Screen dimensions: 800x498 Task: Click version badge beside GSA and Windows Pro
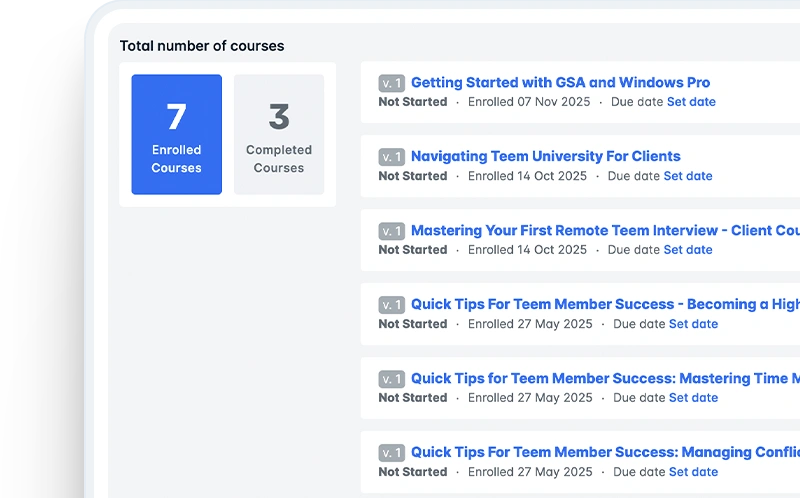[391, 84]
